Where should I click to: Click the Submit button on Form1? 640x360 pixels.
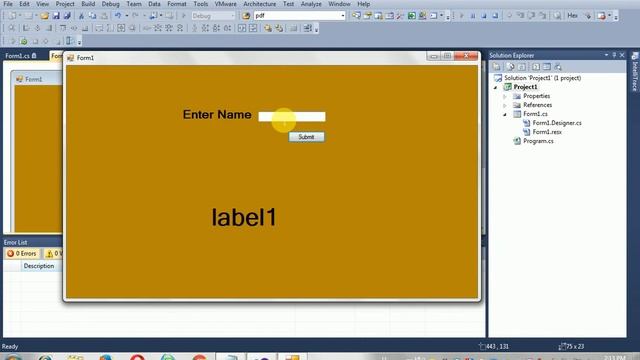307,137
